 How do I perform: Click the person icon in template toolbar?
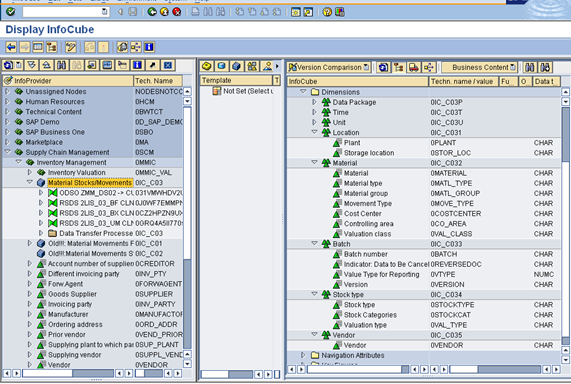click(x=267, y=66)
